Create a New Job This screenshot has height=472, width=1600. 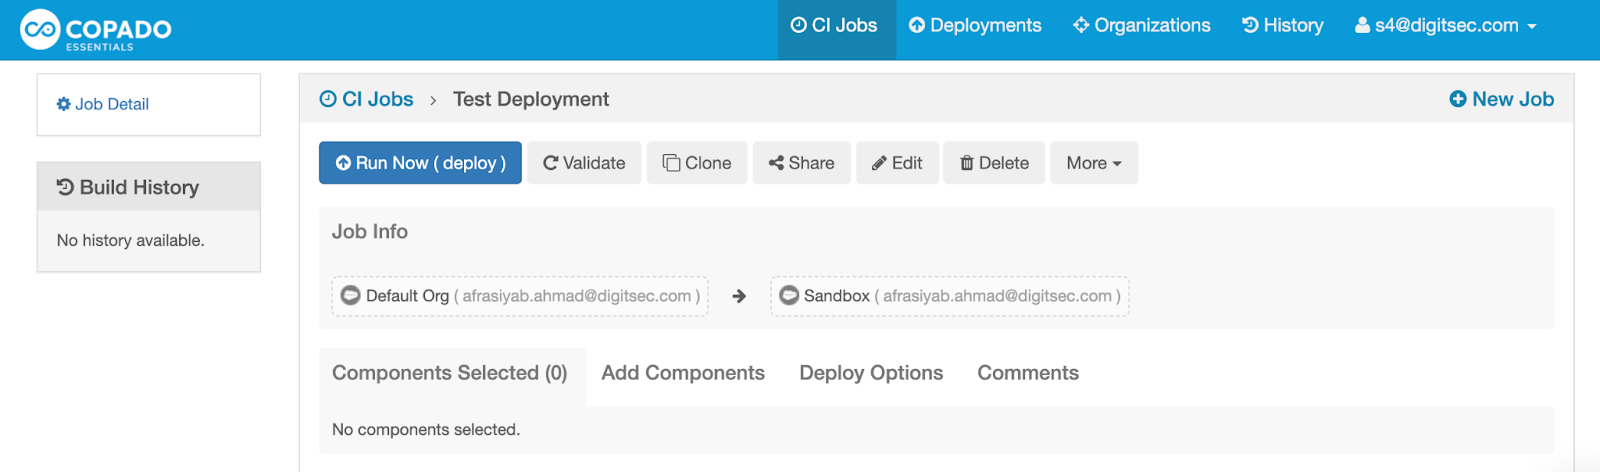coord(1502,99)
